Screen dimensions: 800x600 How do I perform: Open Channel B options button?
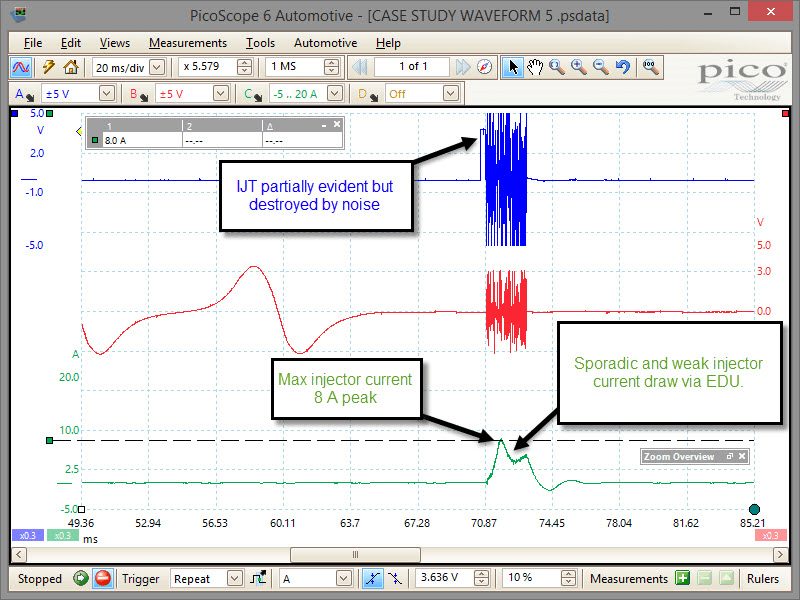pos(138,94)
